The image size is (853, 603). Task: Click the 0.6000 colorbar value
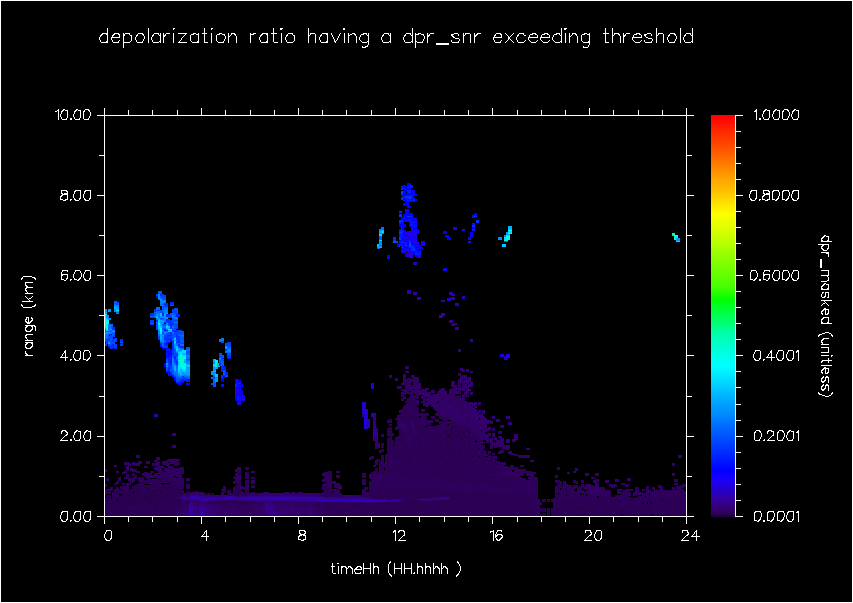click(x=775, y=275)
